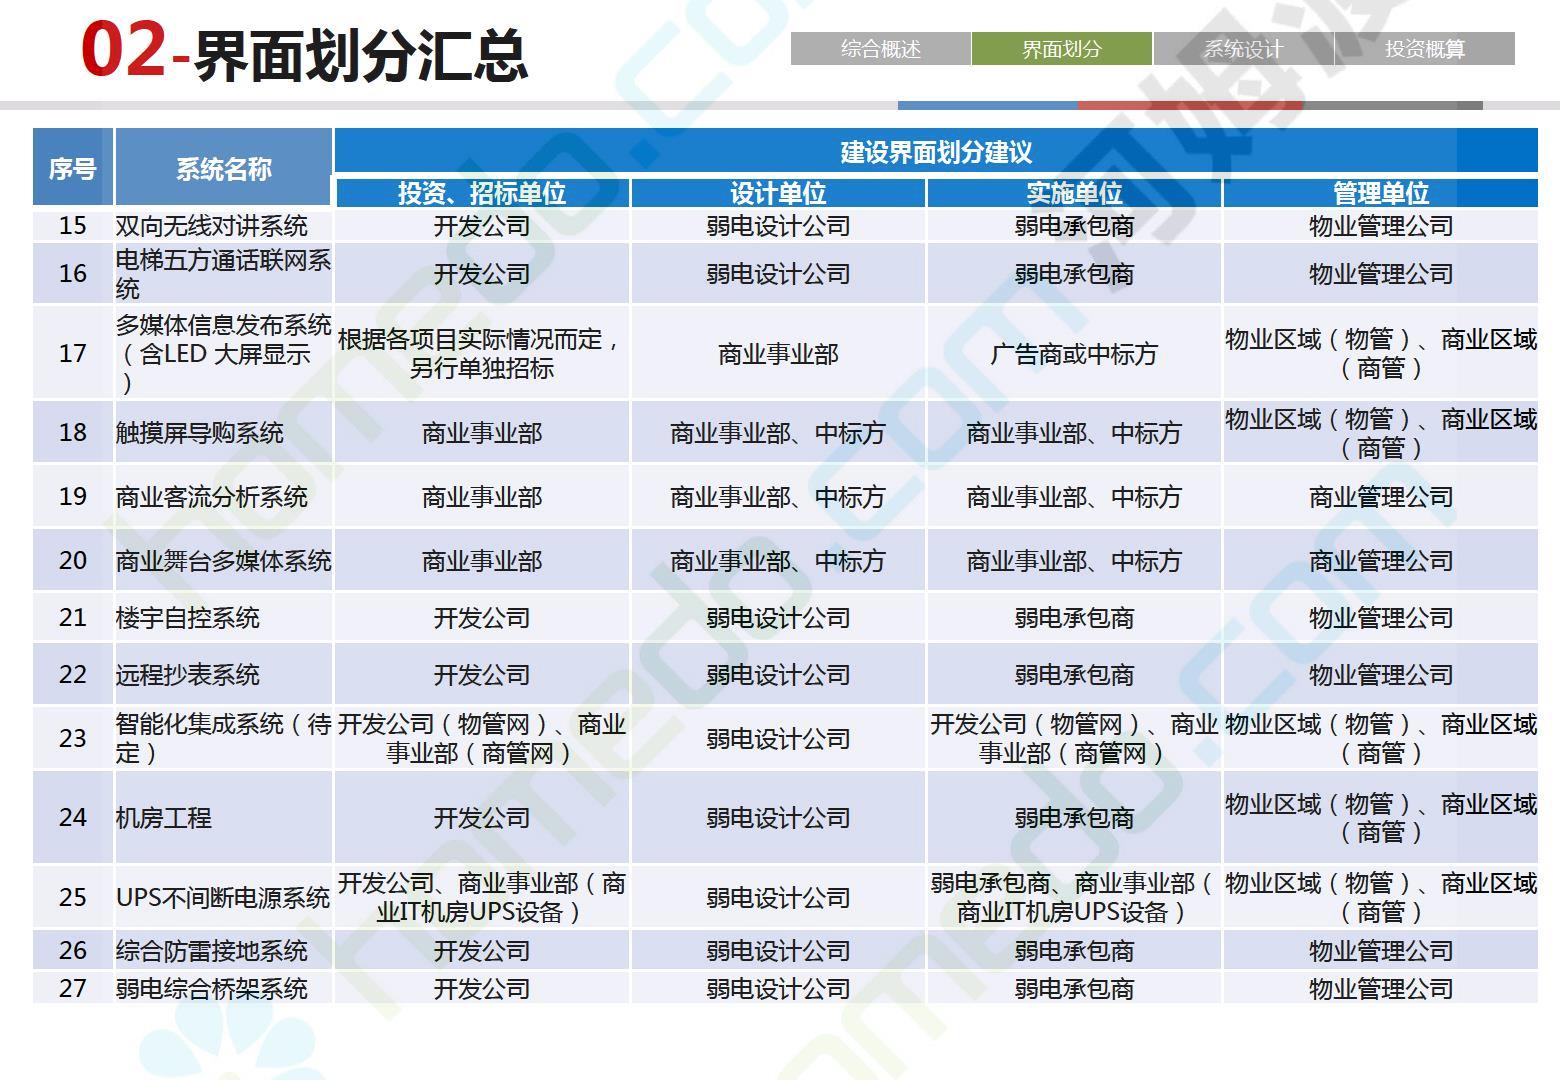
Task: Click 商业事业部、中标方 design cell in row 19
Action: [x=778, y=497]
